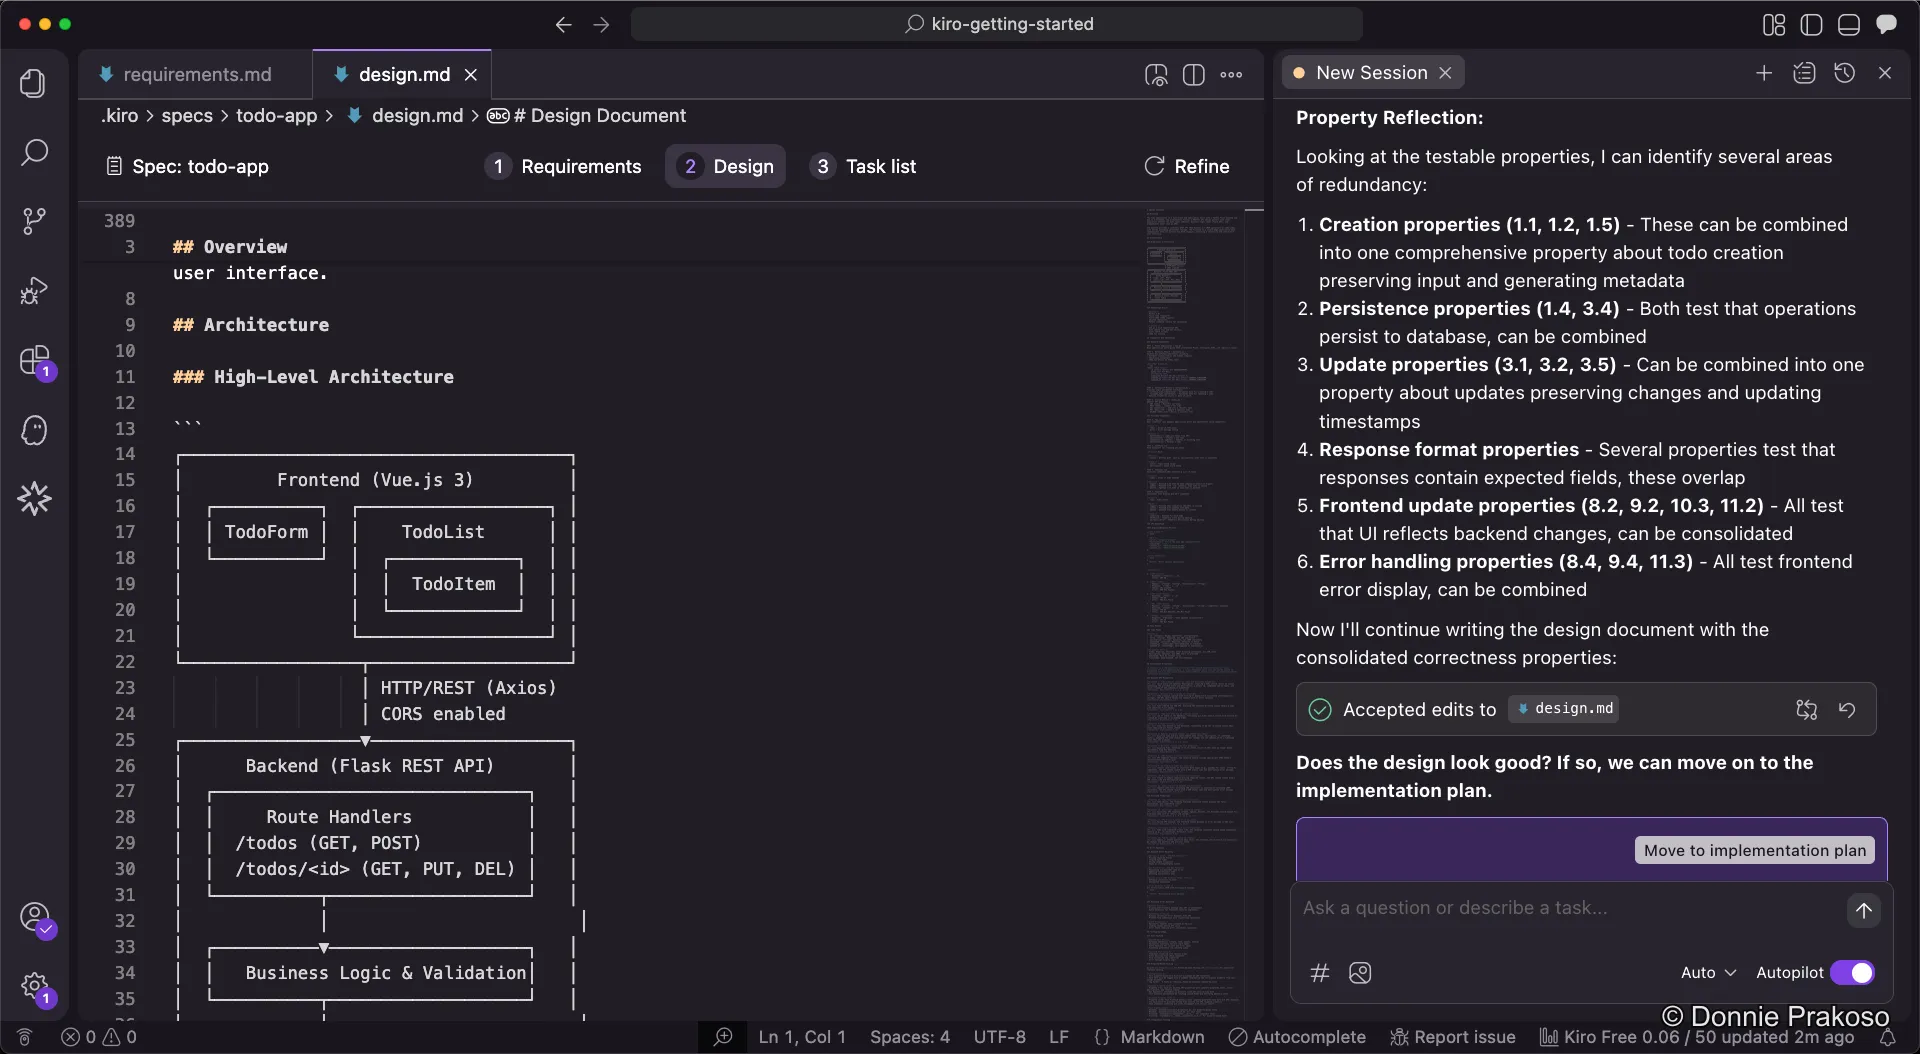Screen dimensions: 1920x1054
Task: Open the Search panel in the sidebar
Action: coord(34,152)
